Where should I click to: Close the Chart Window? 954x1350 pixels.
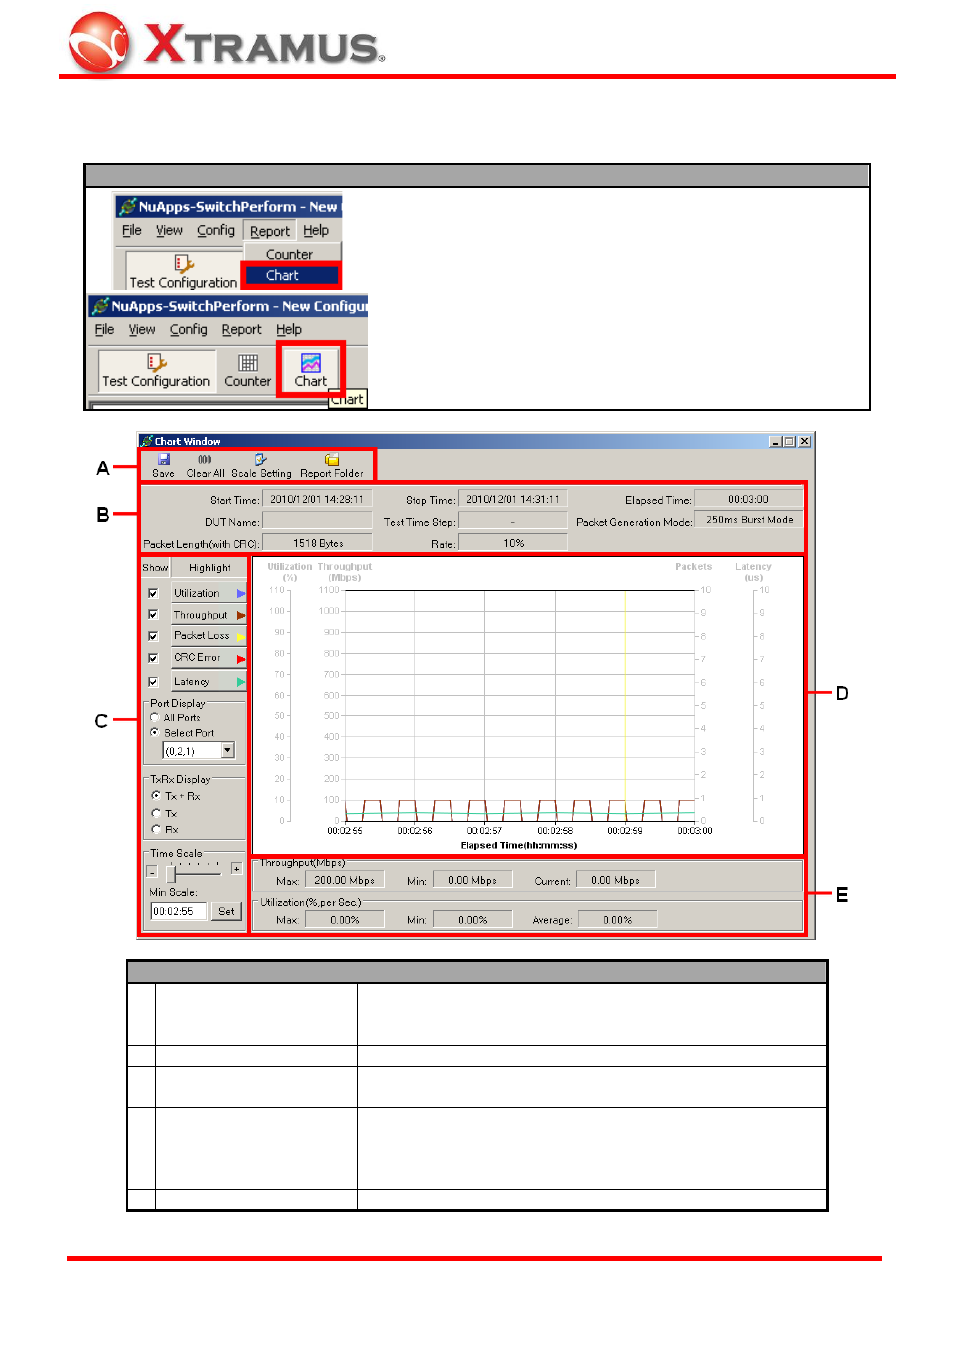[805, 441]
